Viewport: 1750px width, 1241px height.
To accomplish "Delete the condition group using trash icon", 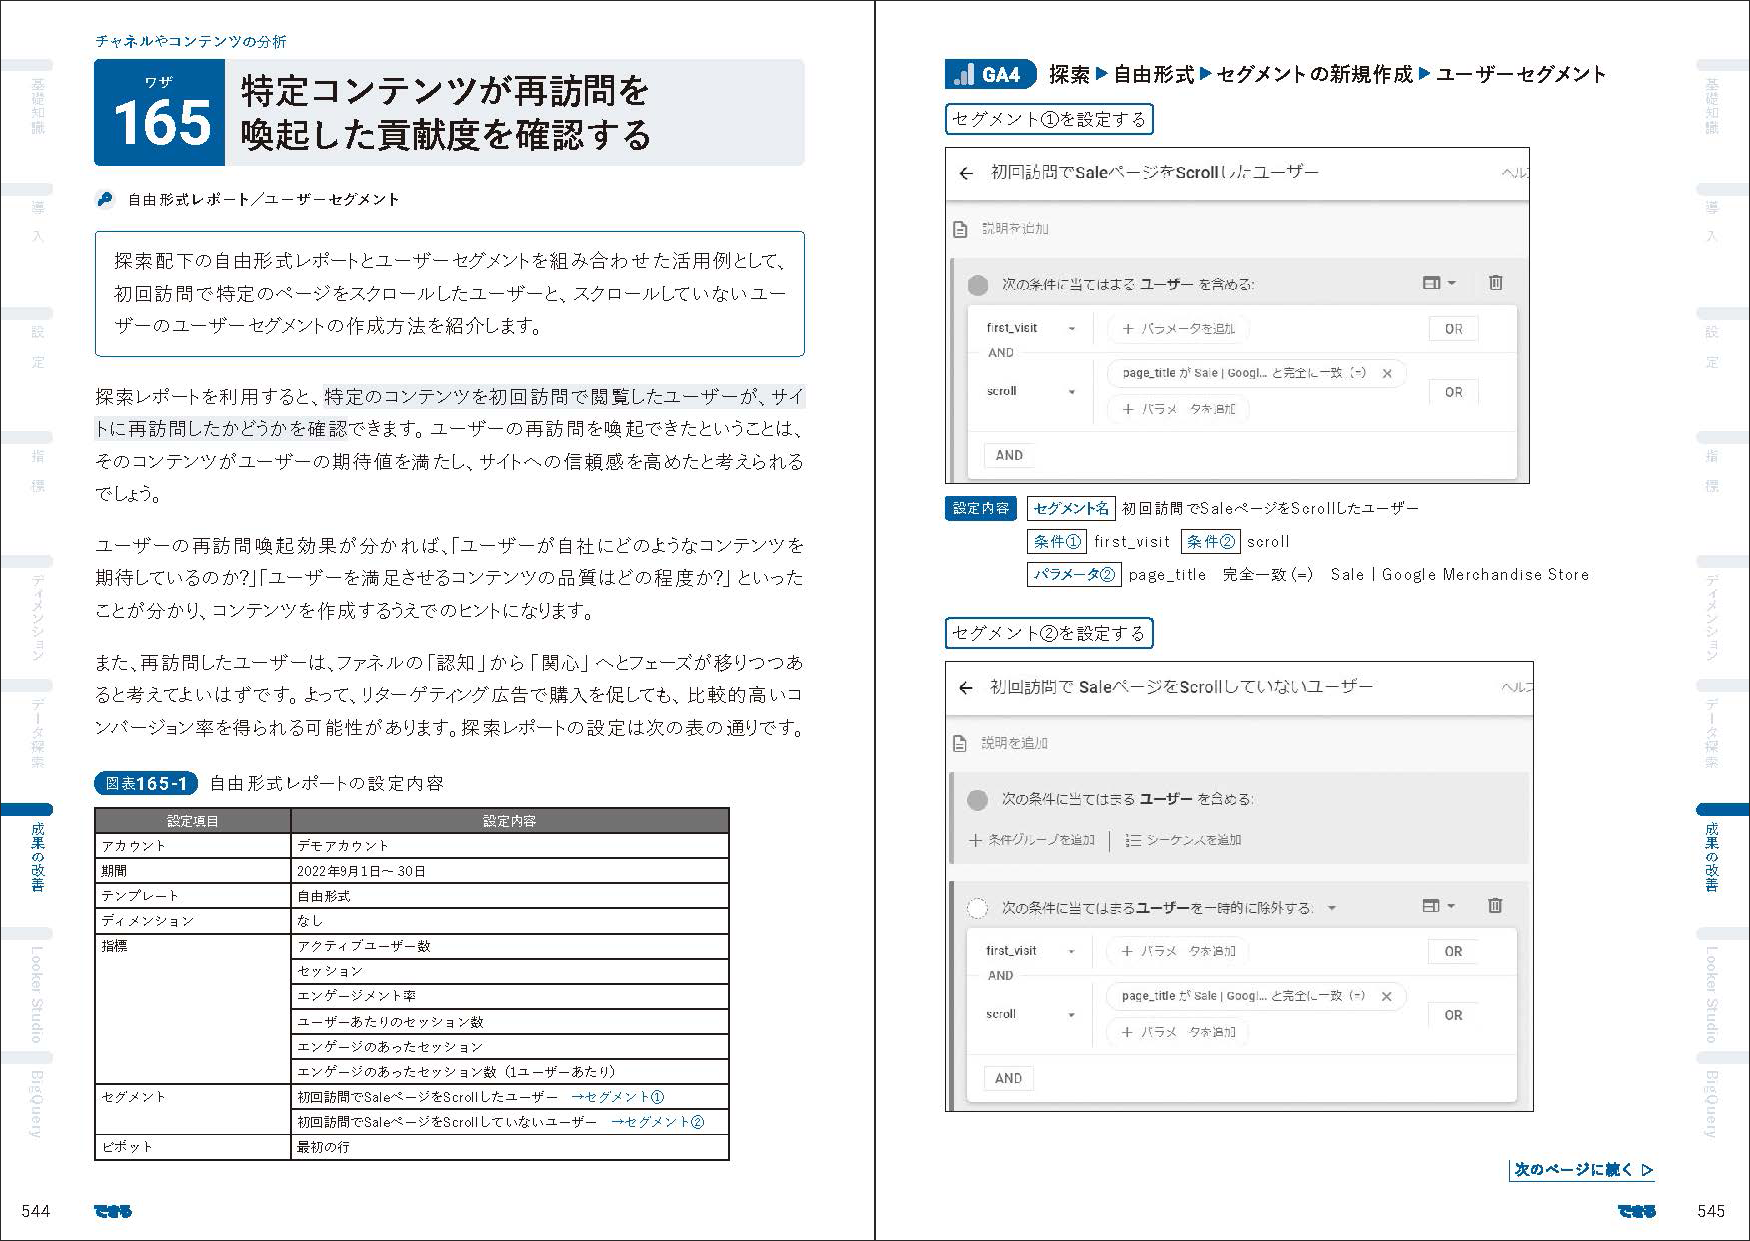I will click(x=1496, y=283).
